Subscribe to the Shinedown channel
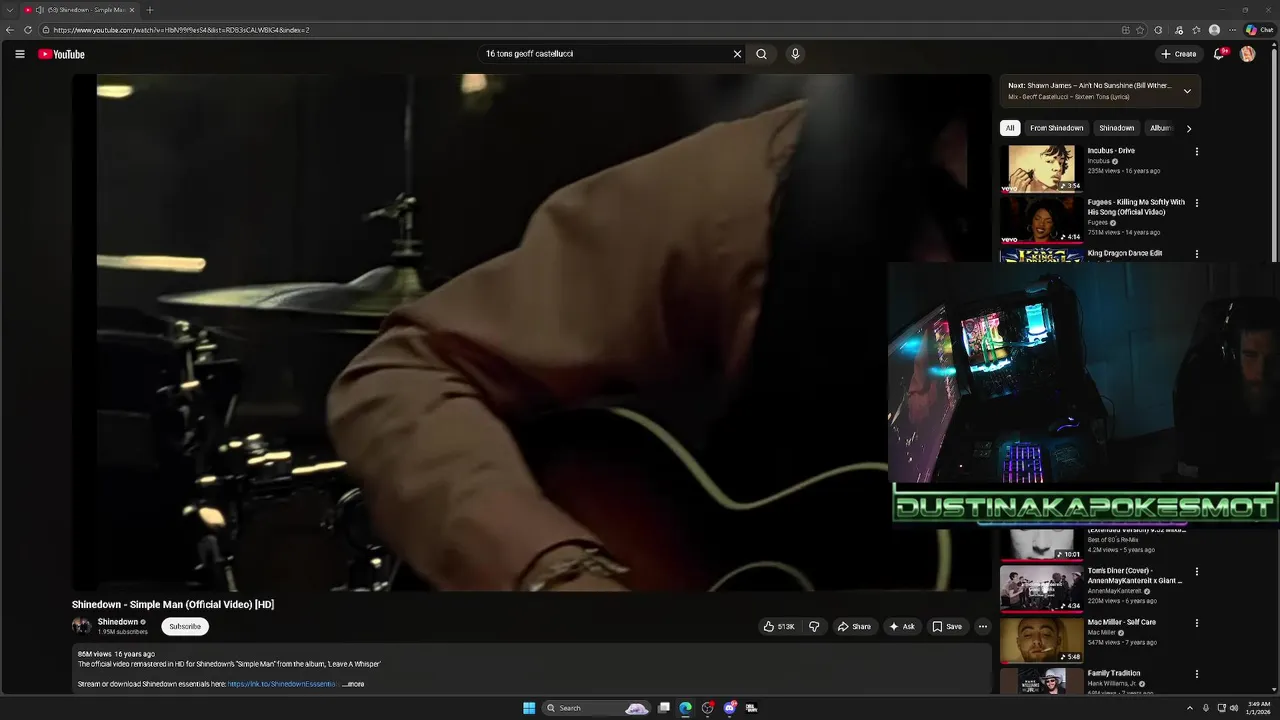The width and height of the screenshot is (1280, 720). (185, 627)
